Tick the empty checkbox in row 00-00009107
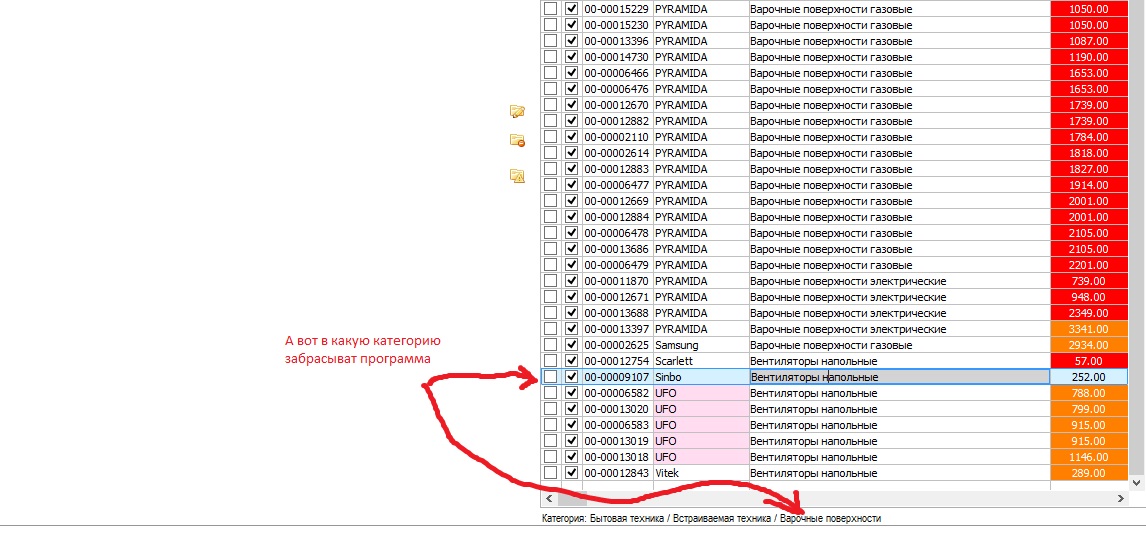Viewport: 1146px width, 549px height. [x=550, y=377]
